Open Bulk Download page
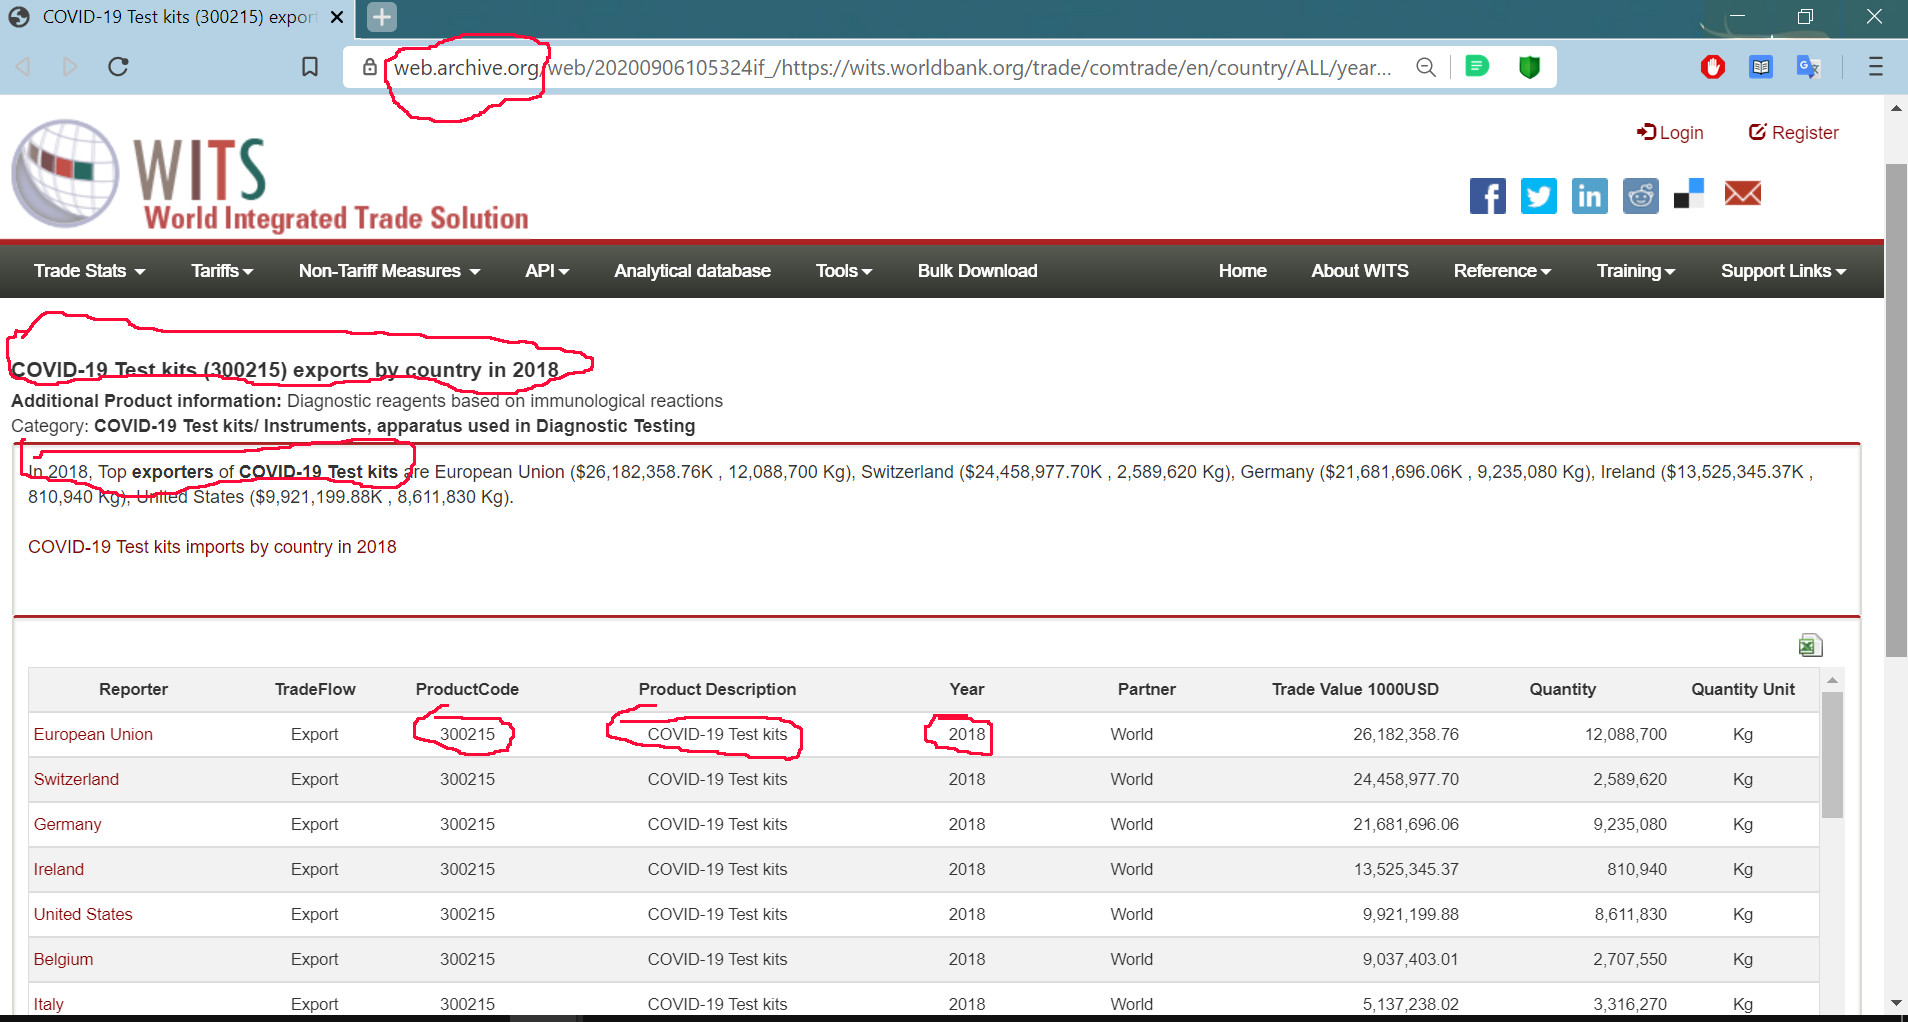The image size is (1908, 1022). tap(977, 271)
